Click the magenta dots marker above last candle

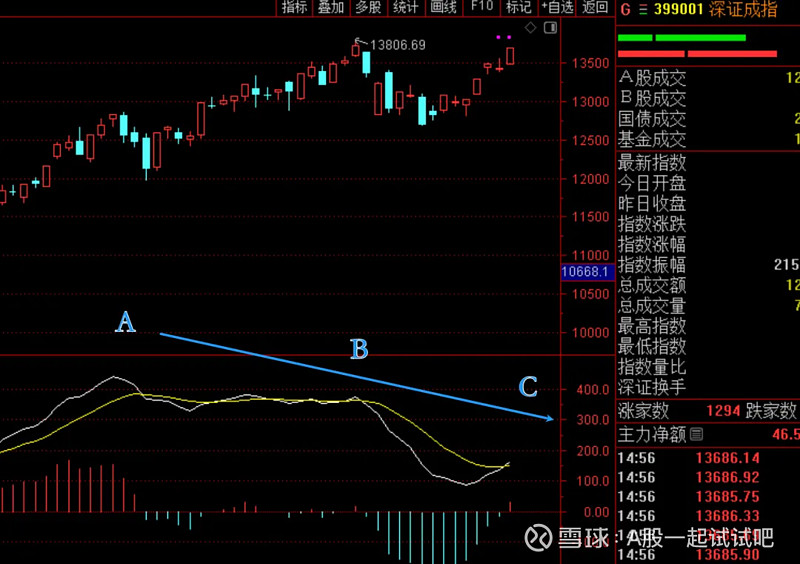coord(504,37)
